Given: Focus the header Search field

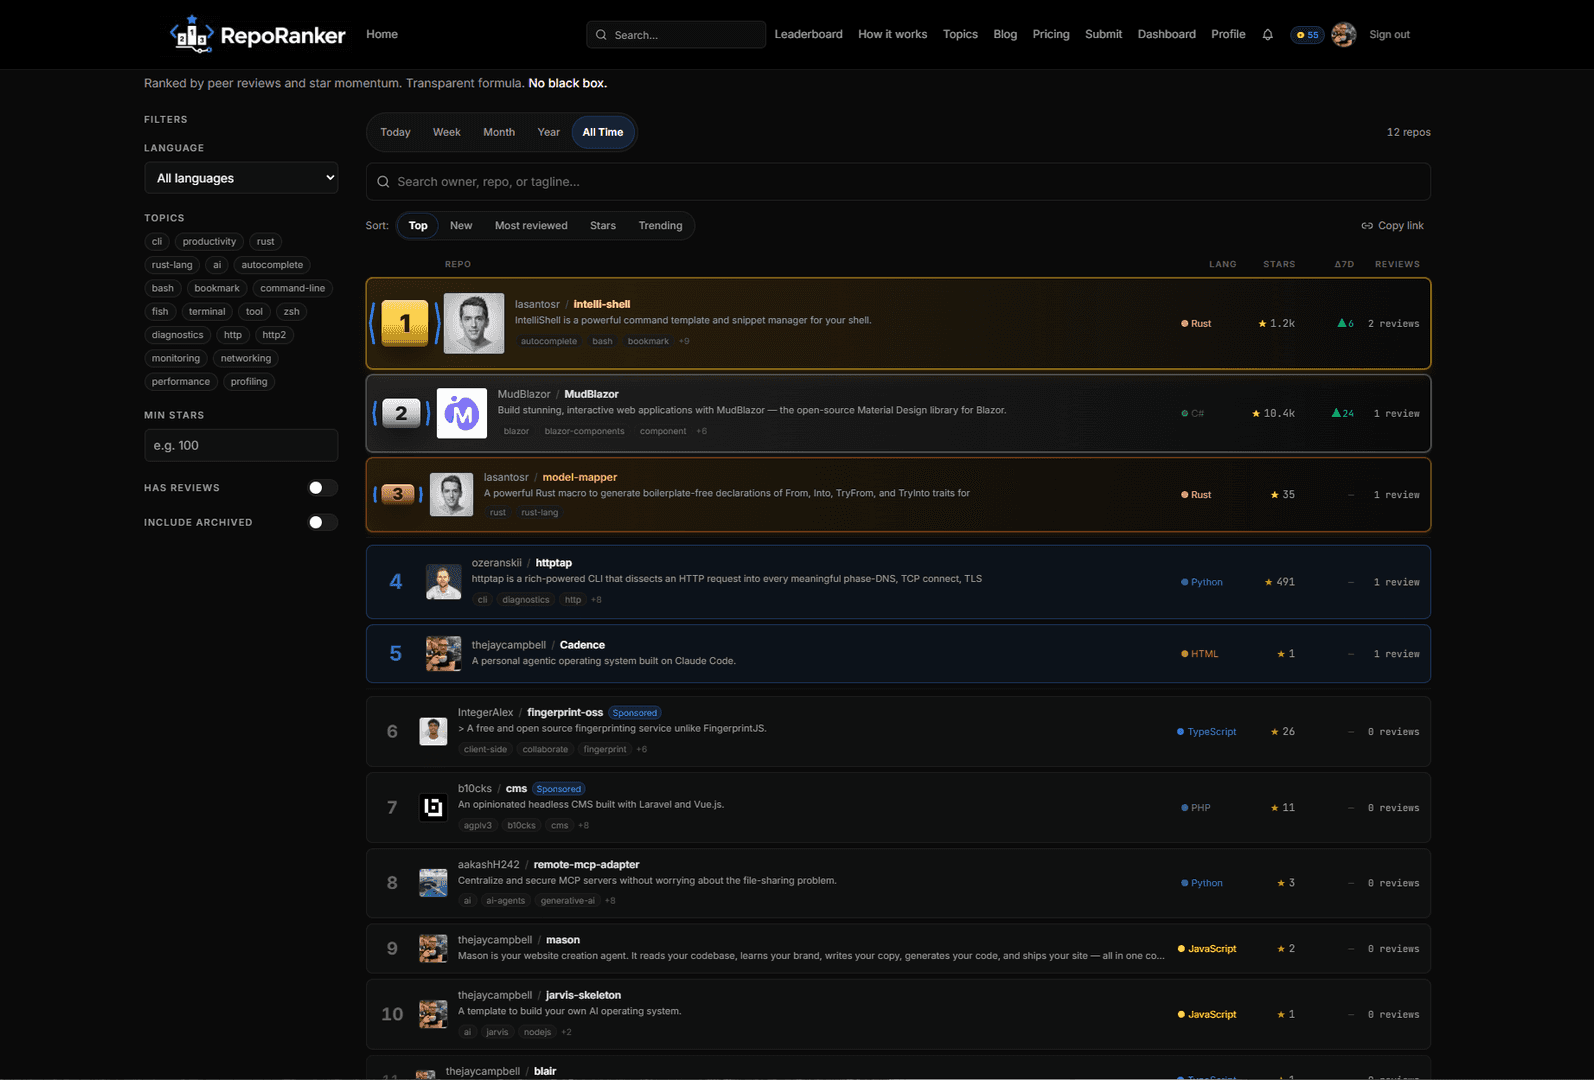Looking at the screenshot, I should [x=676, y=35].
